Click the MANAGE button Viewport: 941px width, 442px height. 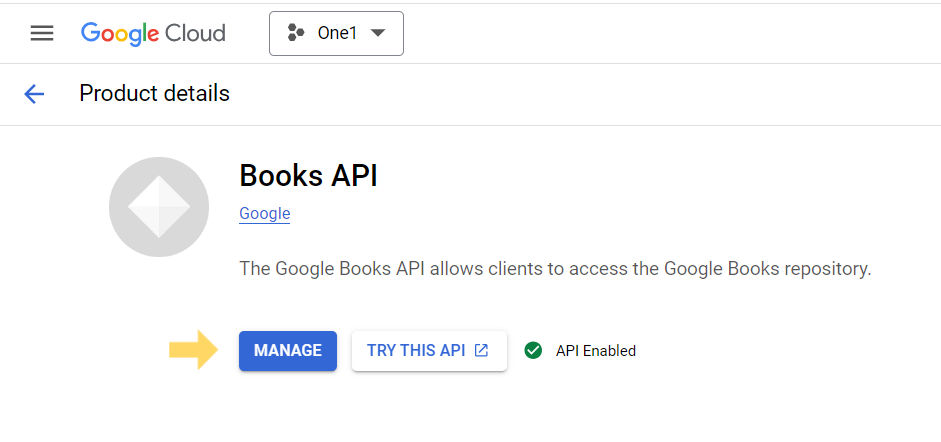[x=288, y=351]
